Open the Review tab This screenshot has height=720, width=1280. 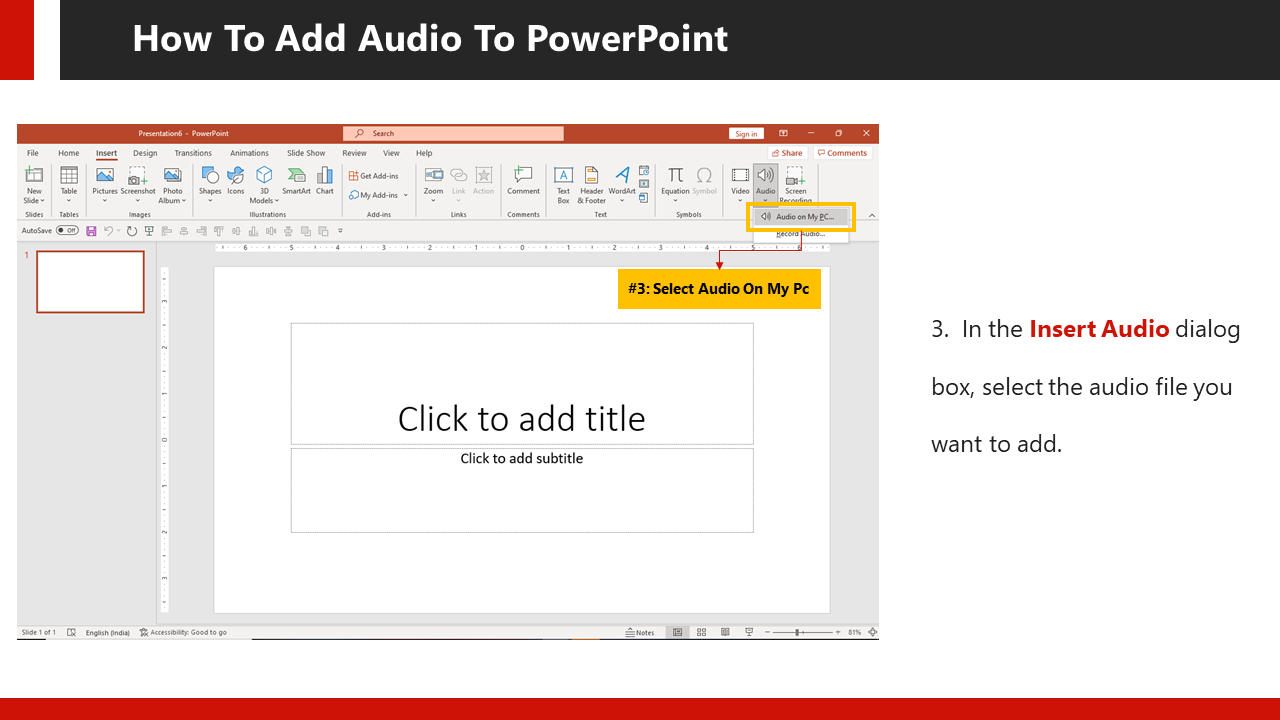click(354, 153)
